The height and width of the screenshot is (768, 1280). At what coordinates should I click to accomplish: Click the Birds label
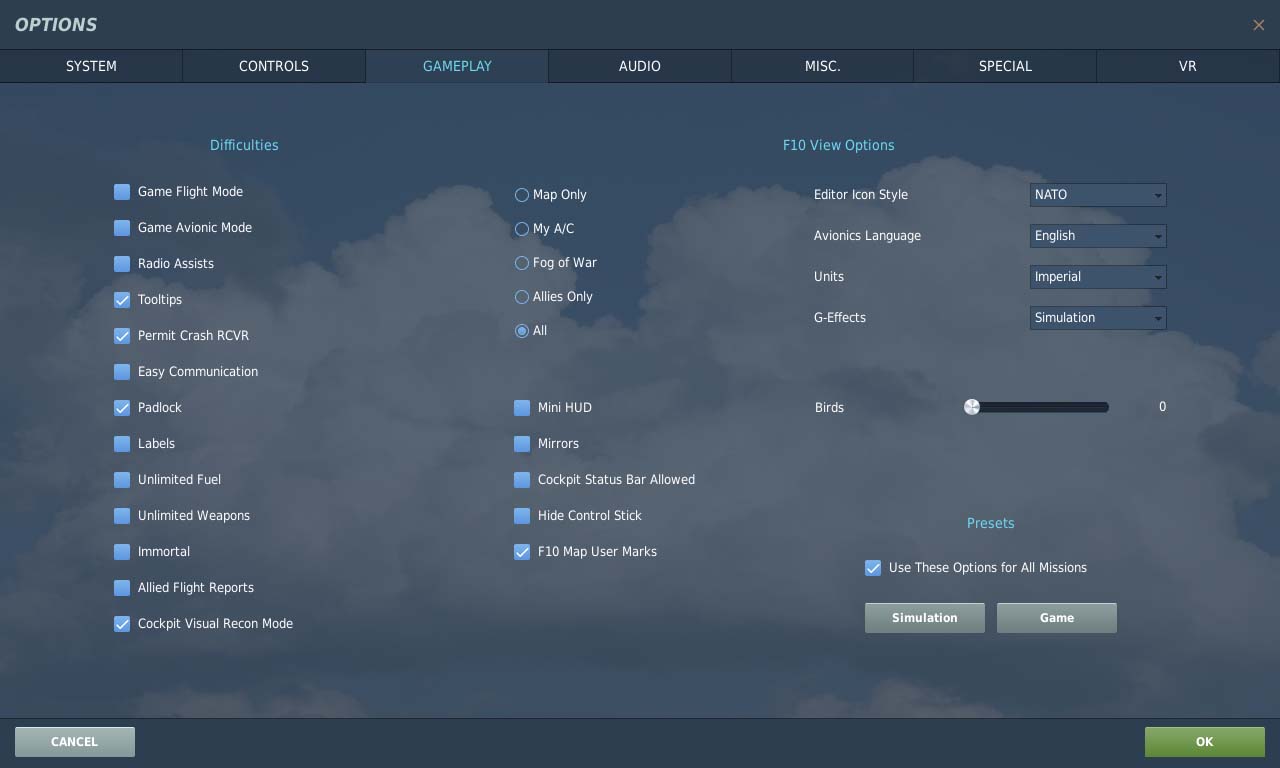(829, 408)
